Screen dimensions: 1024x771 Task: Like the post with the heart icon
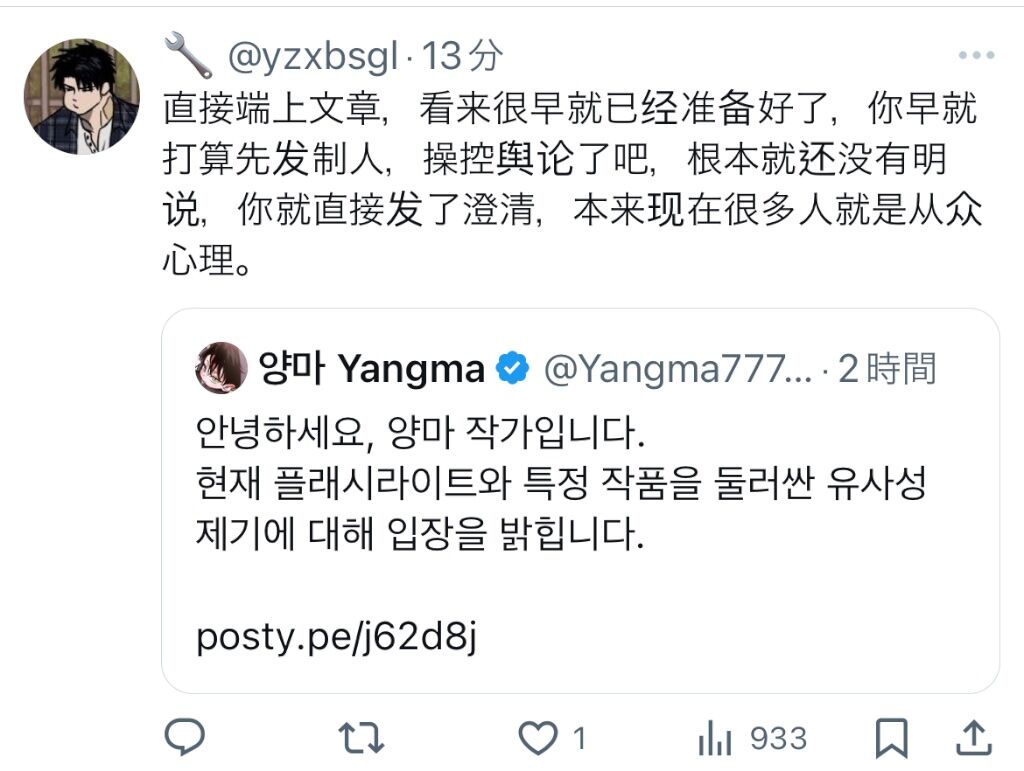(x=537, y=738)
